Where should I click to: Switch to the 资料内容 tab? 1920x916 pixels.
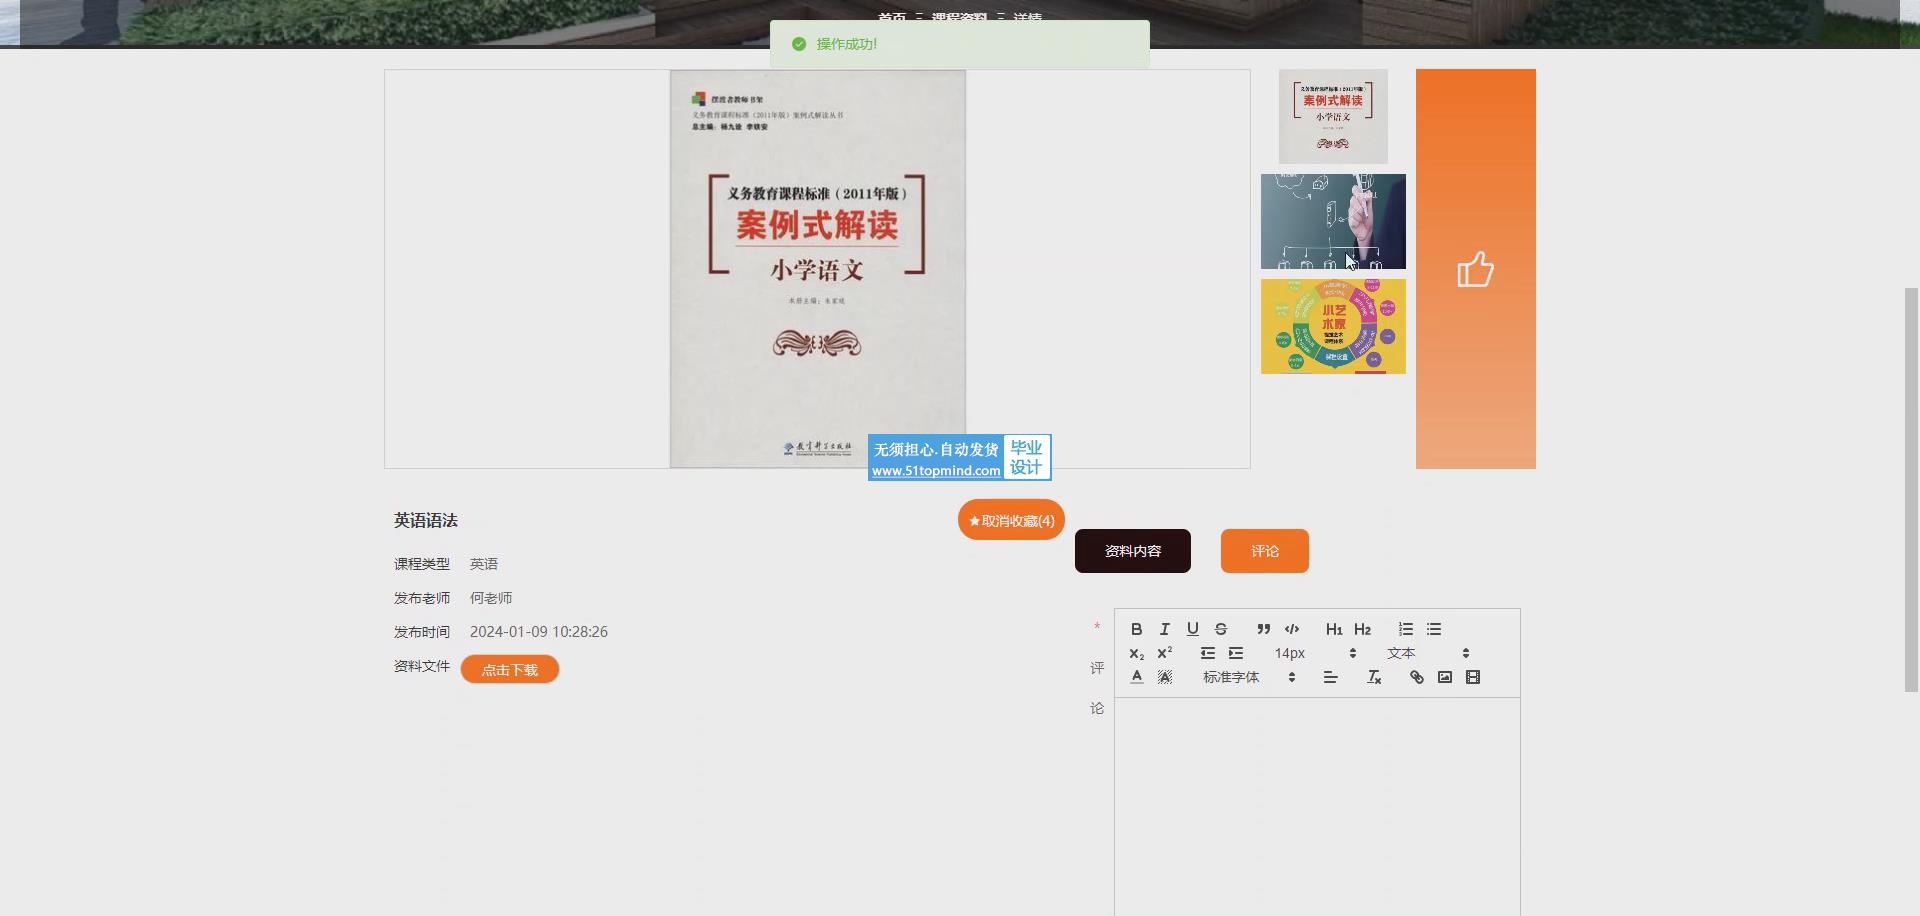click(1132, 551)
